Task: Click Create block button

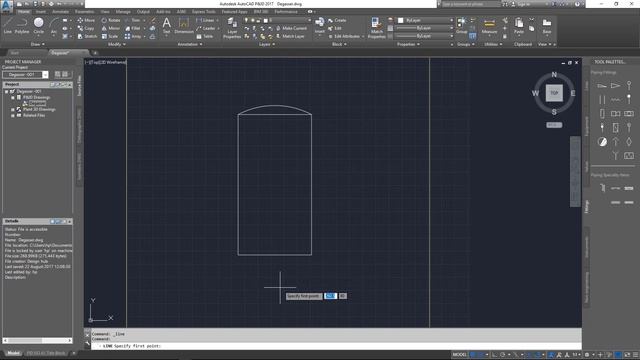Action: coord(337,20)
